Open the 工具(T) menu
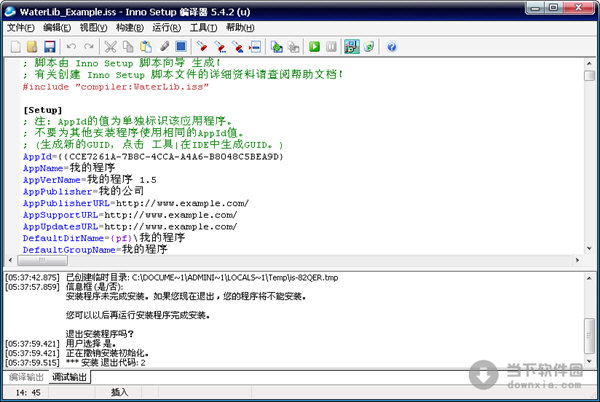The width and height of the screenshot is (600, 402). click(203, 27)
